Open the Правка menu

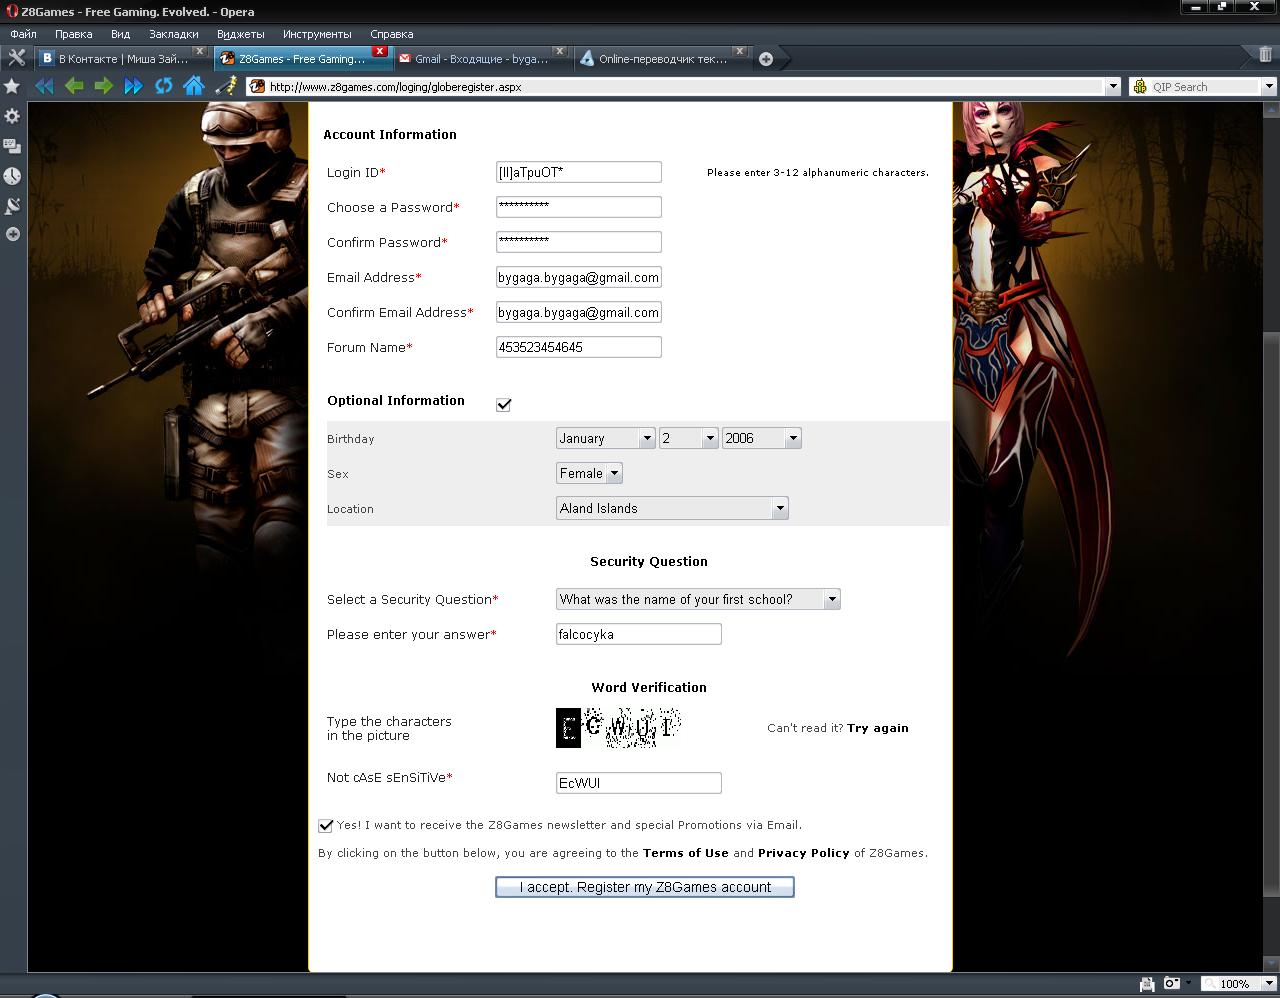tap(74, 34)
